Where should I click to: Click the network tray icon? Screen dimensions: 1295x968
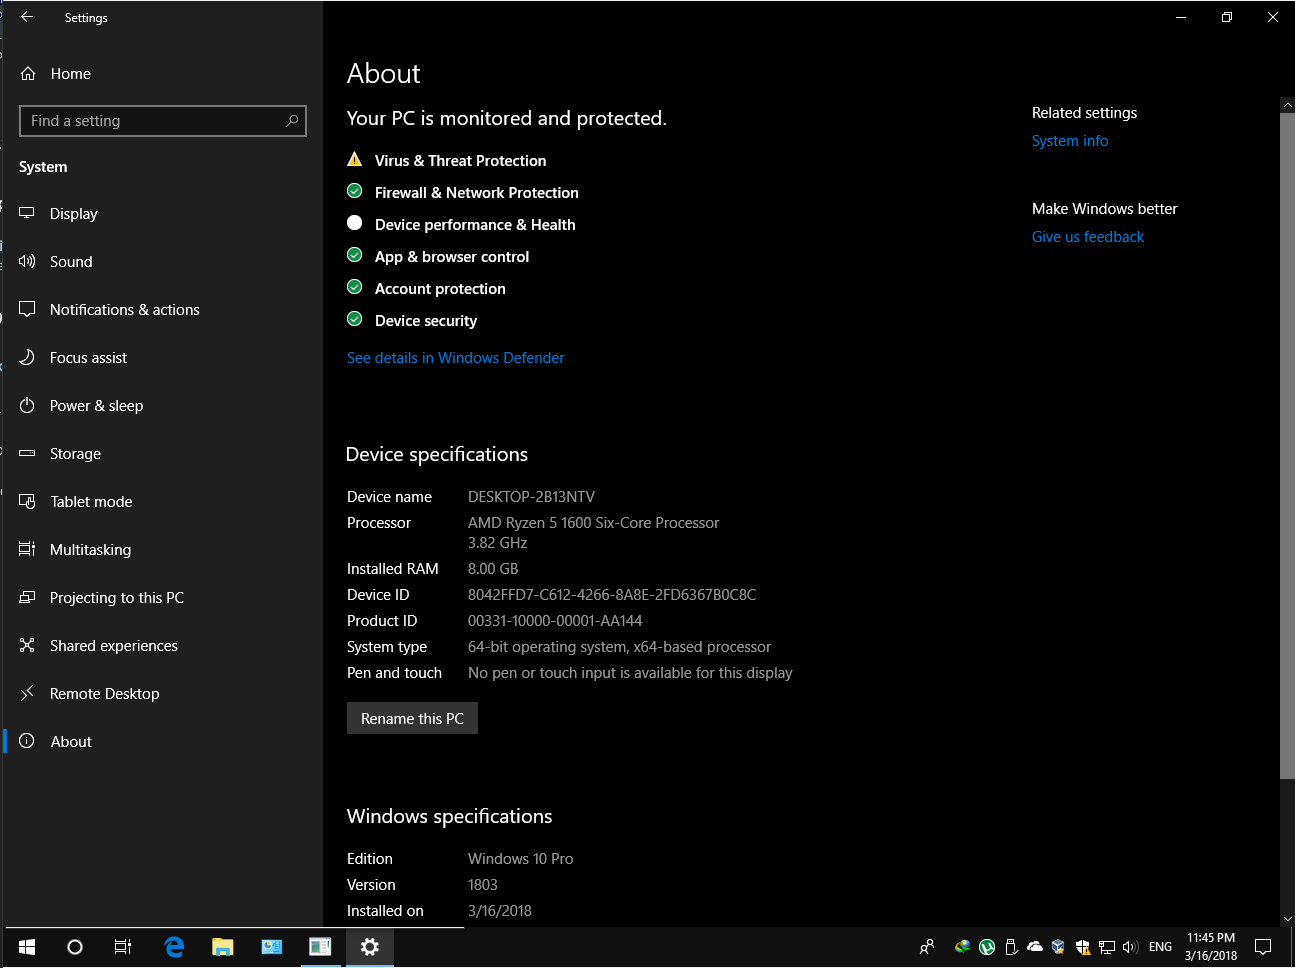click(1107, 947)
